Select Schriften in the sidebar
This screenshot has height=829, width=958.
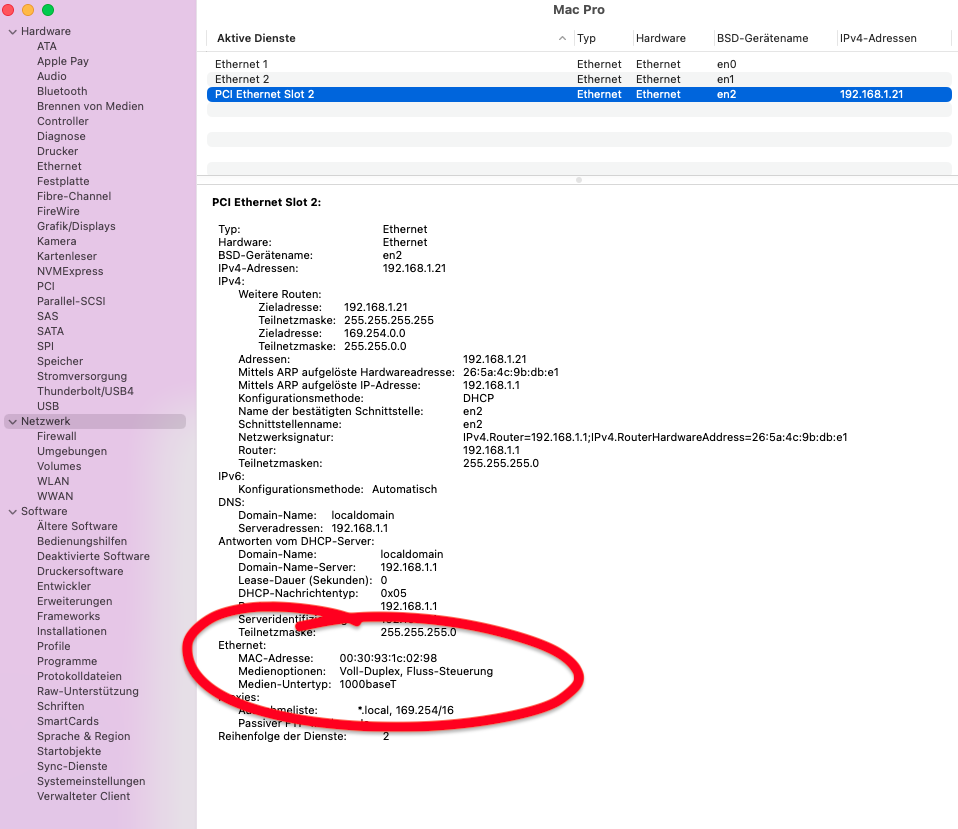60,706
